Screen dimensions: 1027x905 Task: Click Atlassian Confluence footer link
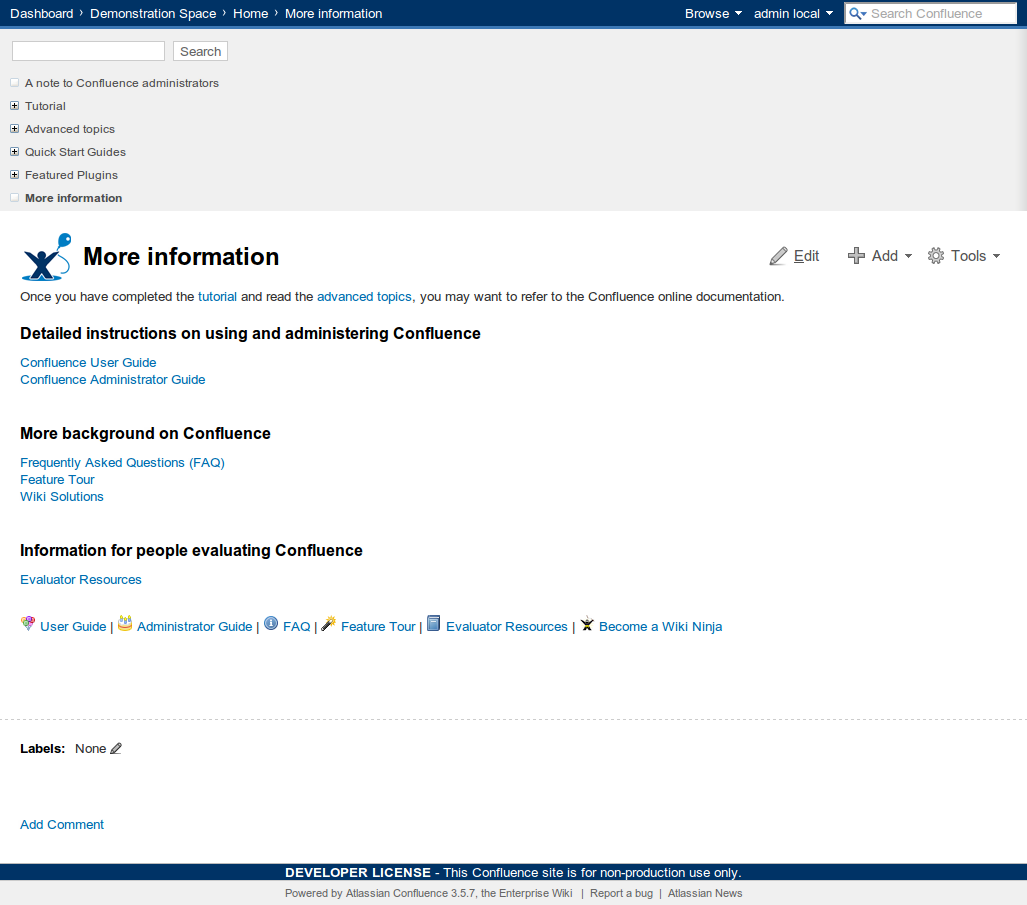(397, 893)
